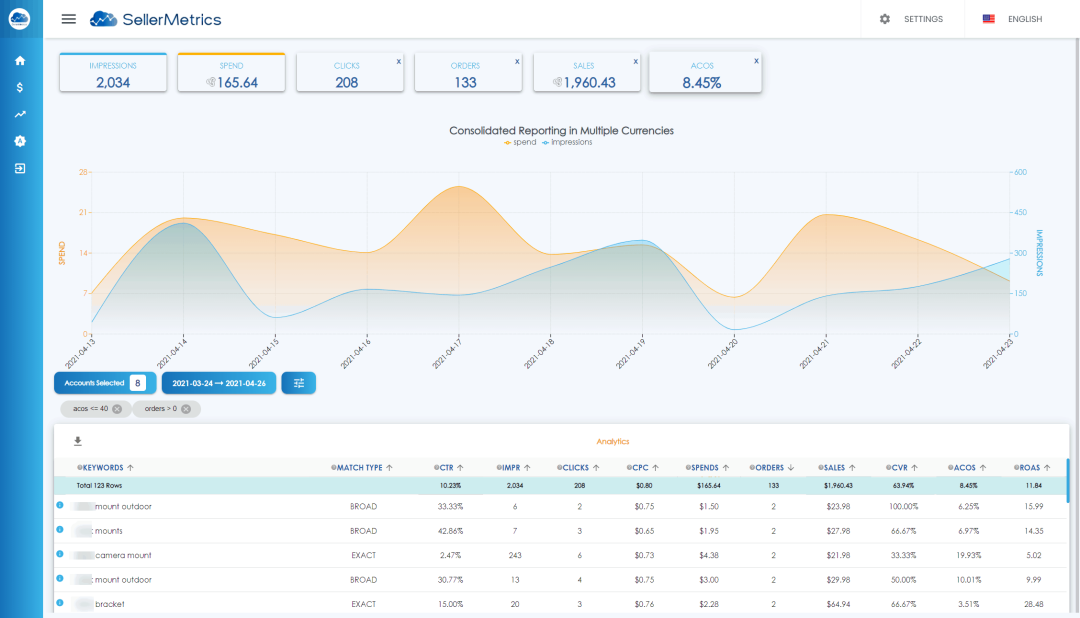Click the logout icon in the sidebar
The width and height of the screenshot is (1080, 618).
[x=19, y=168]
